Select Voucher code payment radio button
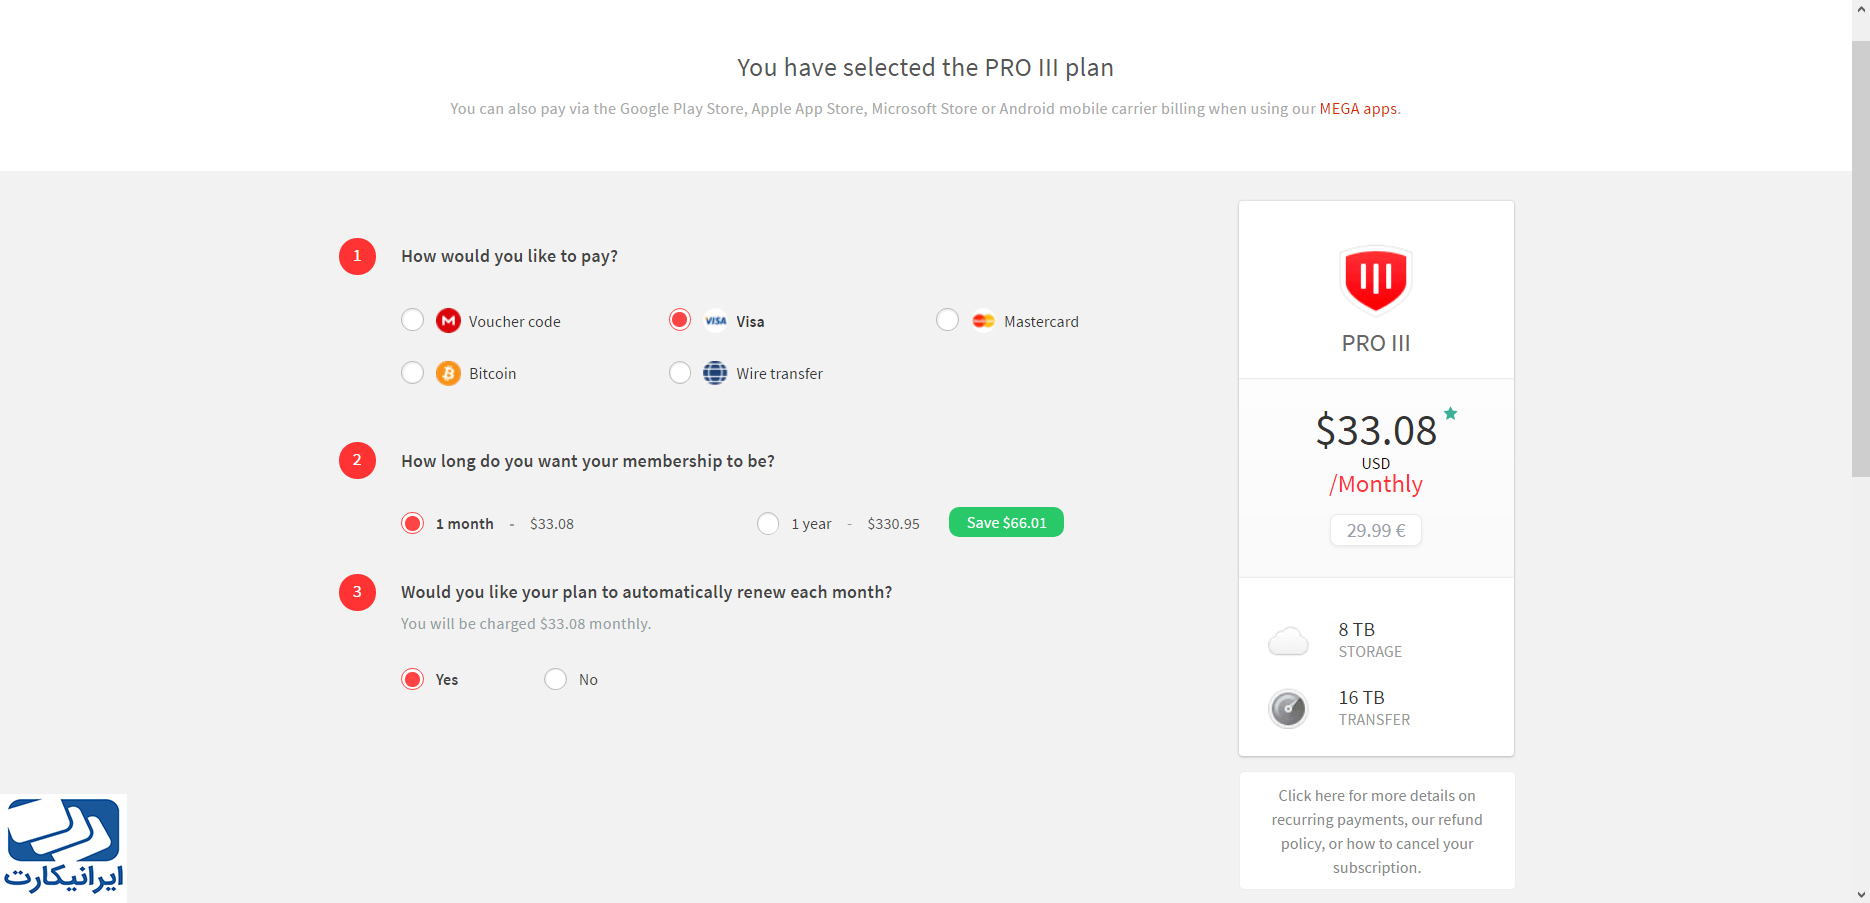The image size is (1870, 903). coord(412,320)
